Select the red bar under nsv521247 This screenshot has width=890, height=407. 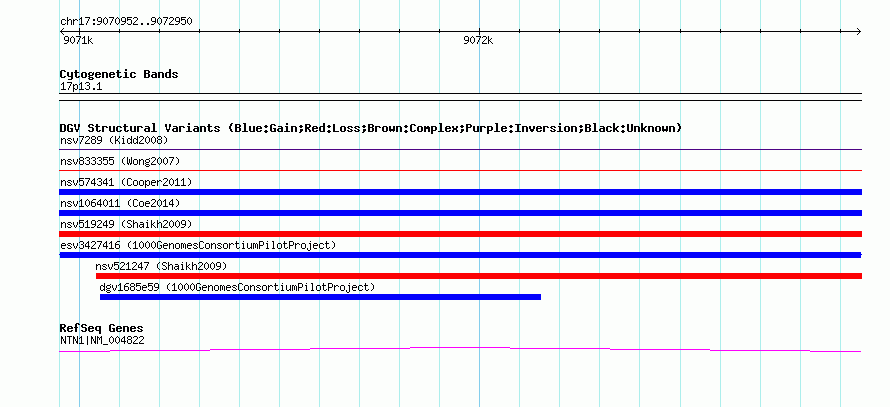coord(478,276)
